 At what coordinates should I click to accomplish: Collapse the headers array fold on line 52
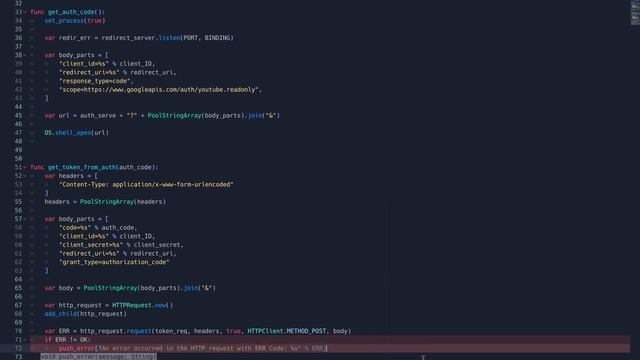tap(25, 176)
